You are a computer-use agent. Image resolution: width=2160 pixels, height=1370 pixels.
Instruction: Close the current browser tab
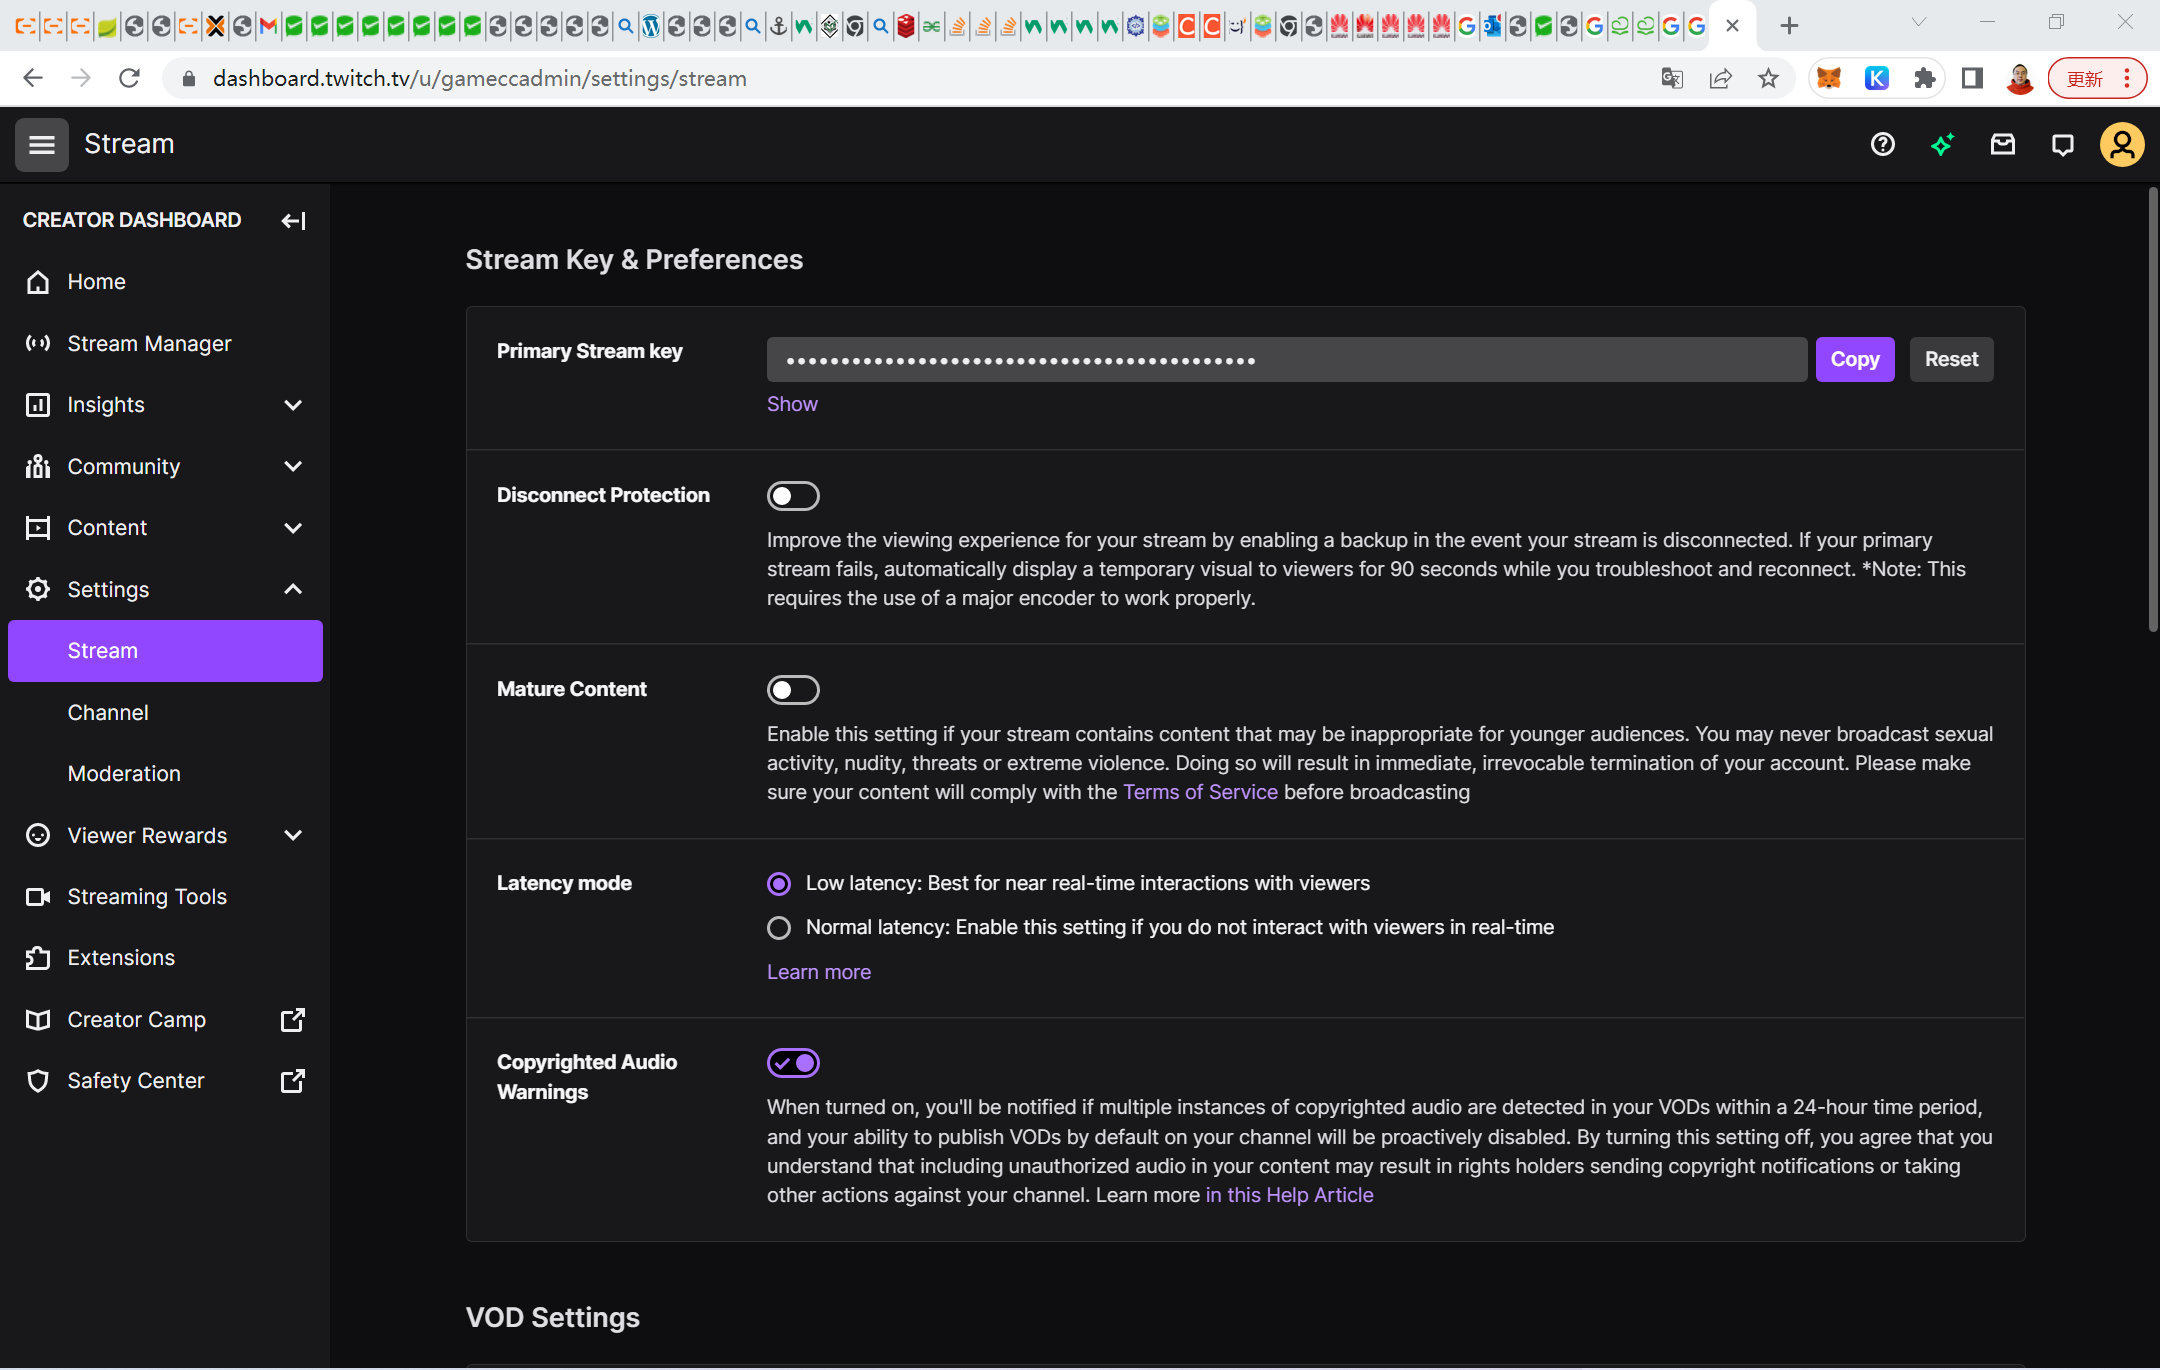point(1733,26)
